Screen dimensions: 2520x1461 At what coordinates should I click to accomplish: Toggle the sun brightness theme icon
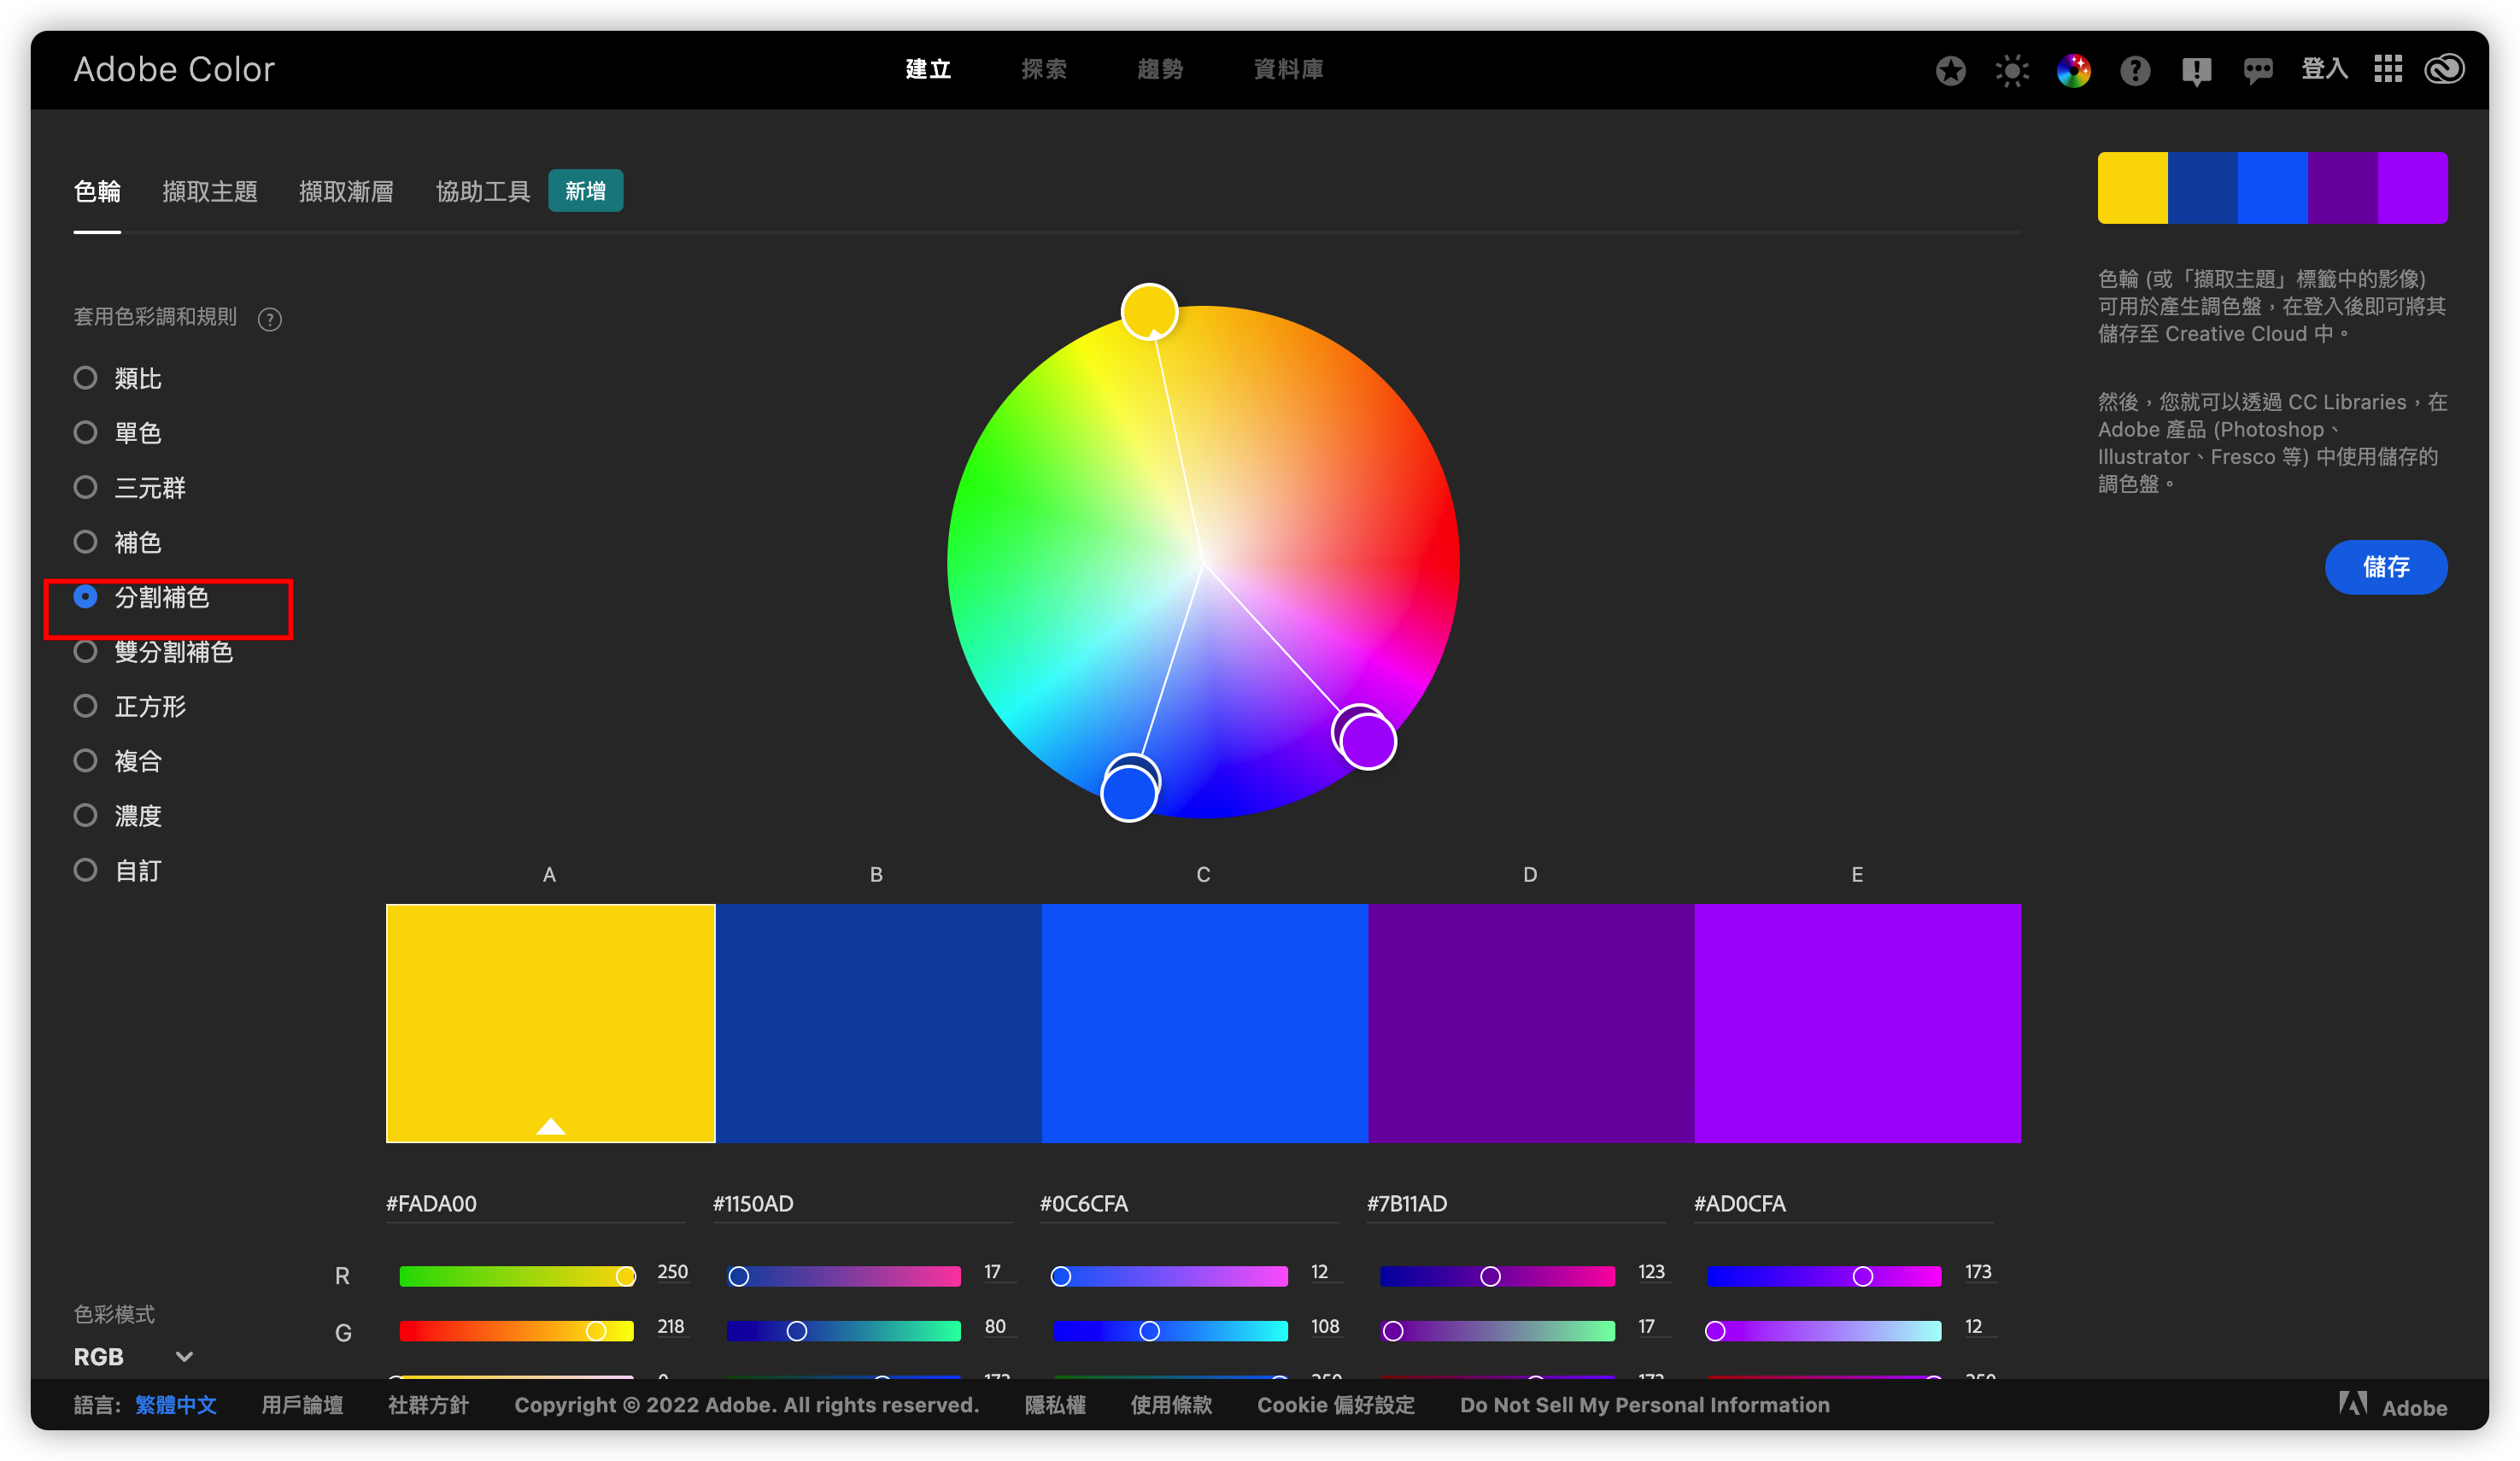point(2012,70)
